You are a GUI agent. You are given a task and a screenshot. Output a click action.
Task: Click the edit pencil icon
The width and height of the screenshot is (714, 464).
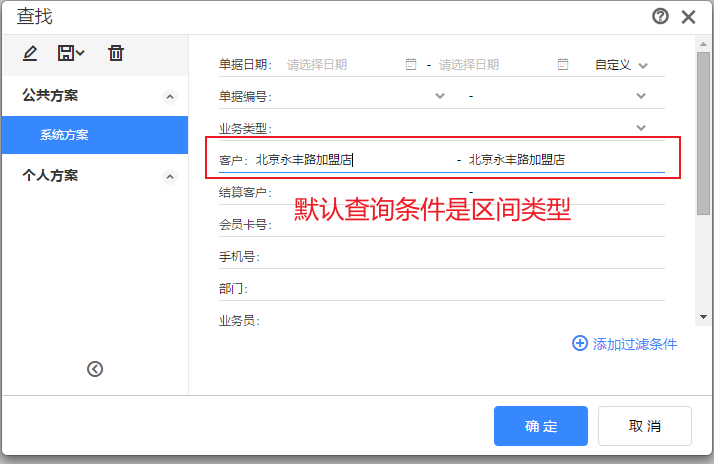[x=30, y=53]
